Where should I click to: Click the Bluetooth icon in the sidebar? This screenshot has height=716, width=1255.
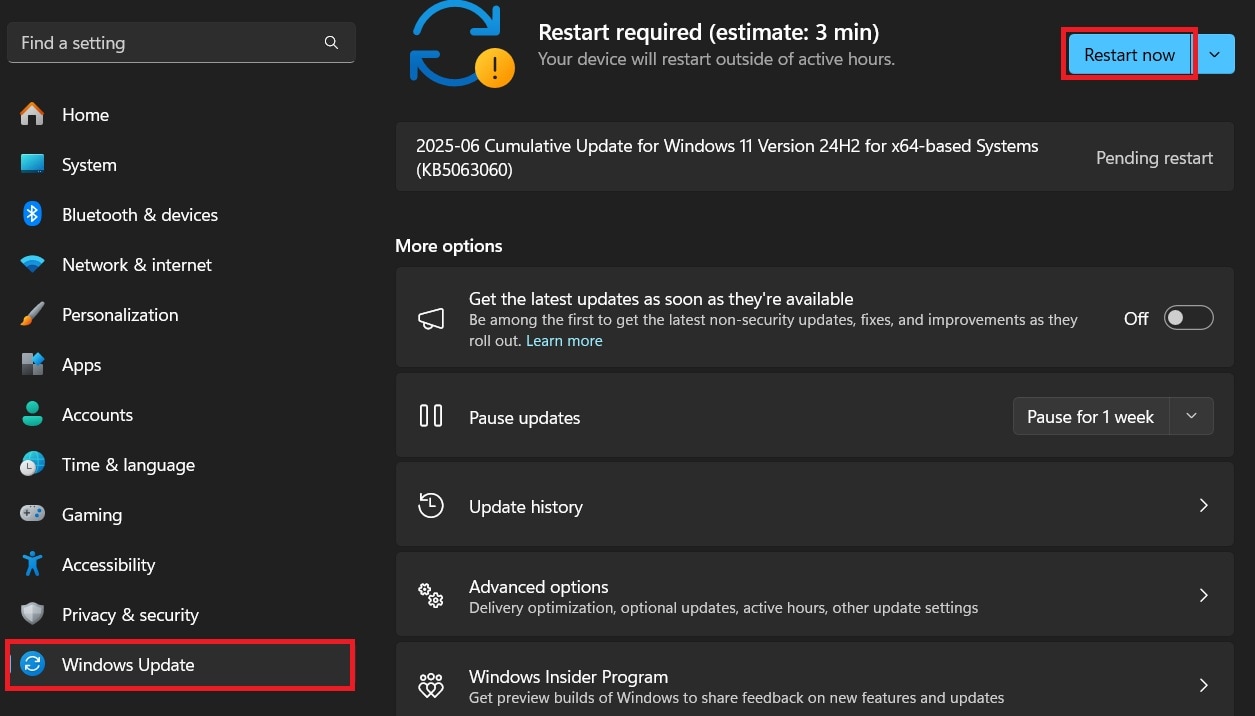[x=32, y=214]
